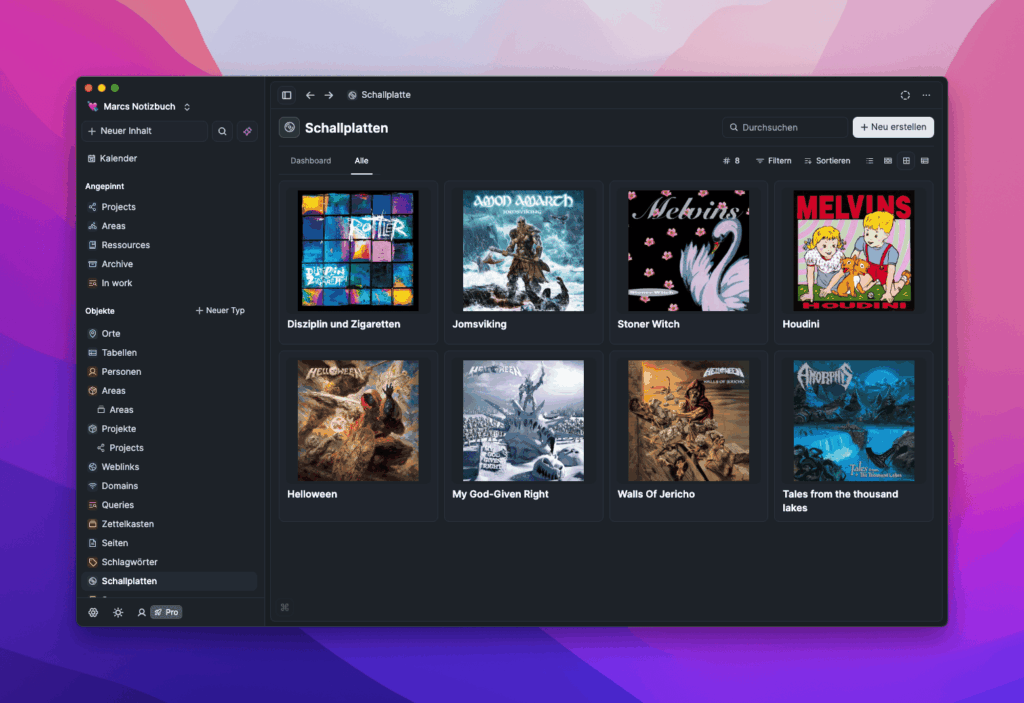This screenshot has height=703, width=1024.
Task: Open the account profile icon
Action: [141, 613]
